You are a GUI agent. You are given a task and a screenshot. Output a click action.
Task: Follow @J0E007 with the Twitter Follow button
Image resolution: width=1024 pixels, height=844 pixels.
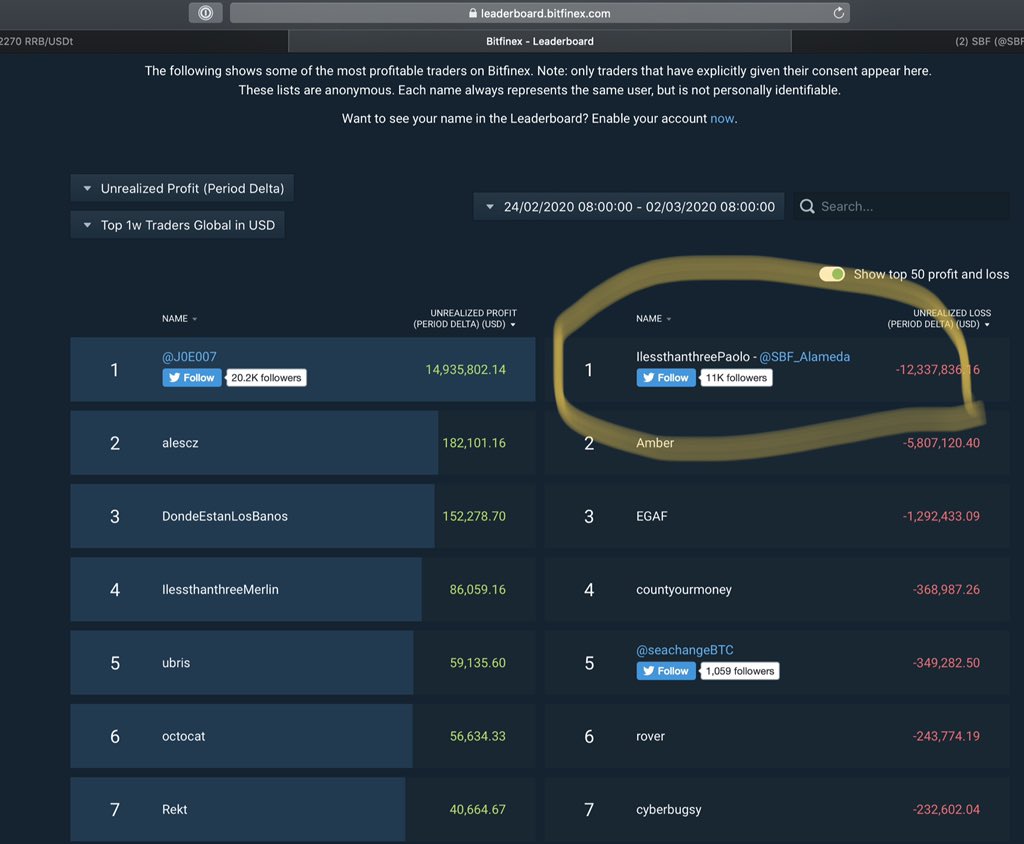click(192, 378)
